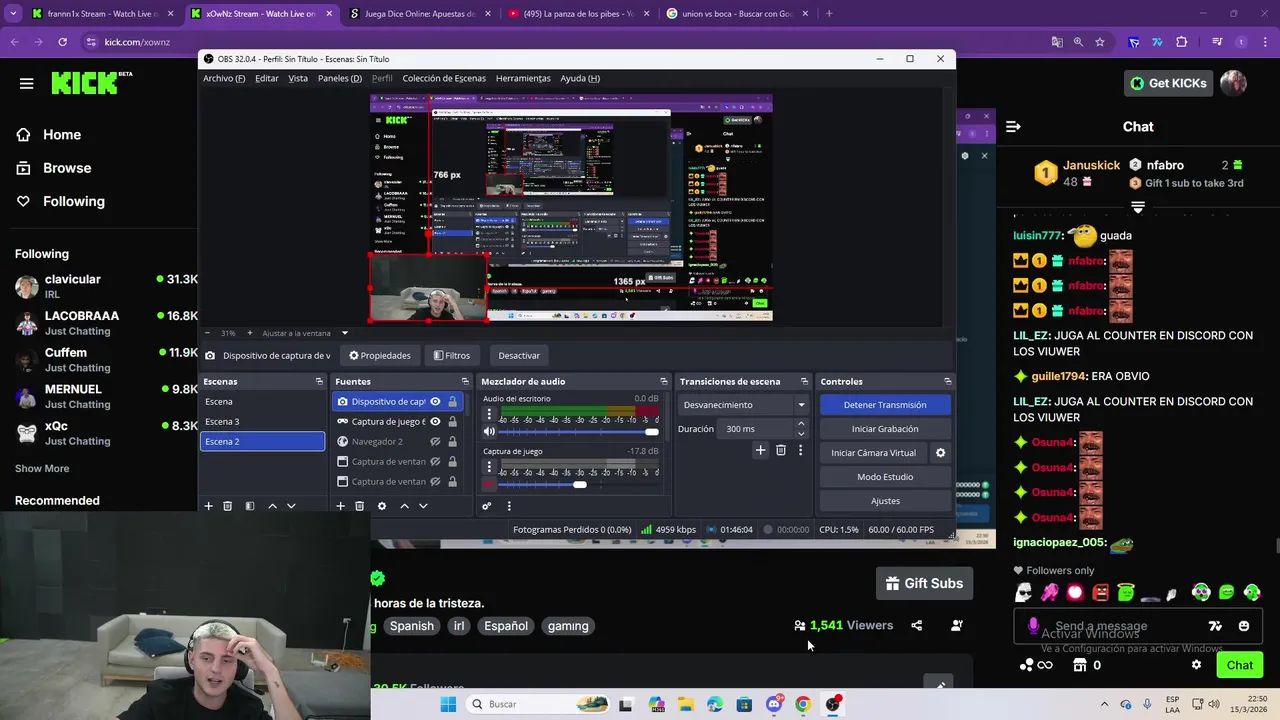1280x720 pixels.
Task: Move the selected scene down
Action: [x=291, y=506]
